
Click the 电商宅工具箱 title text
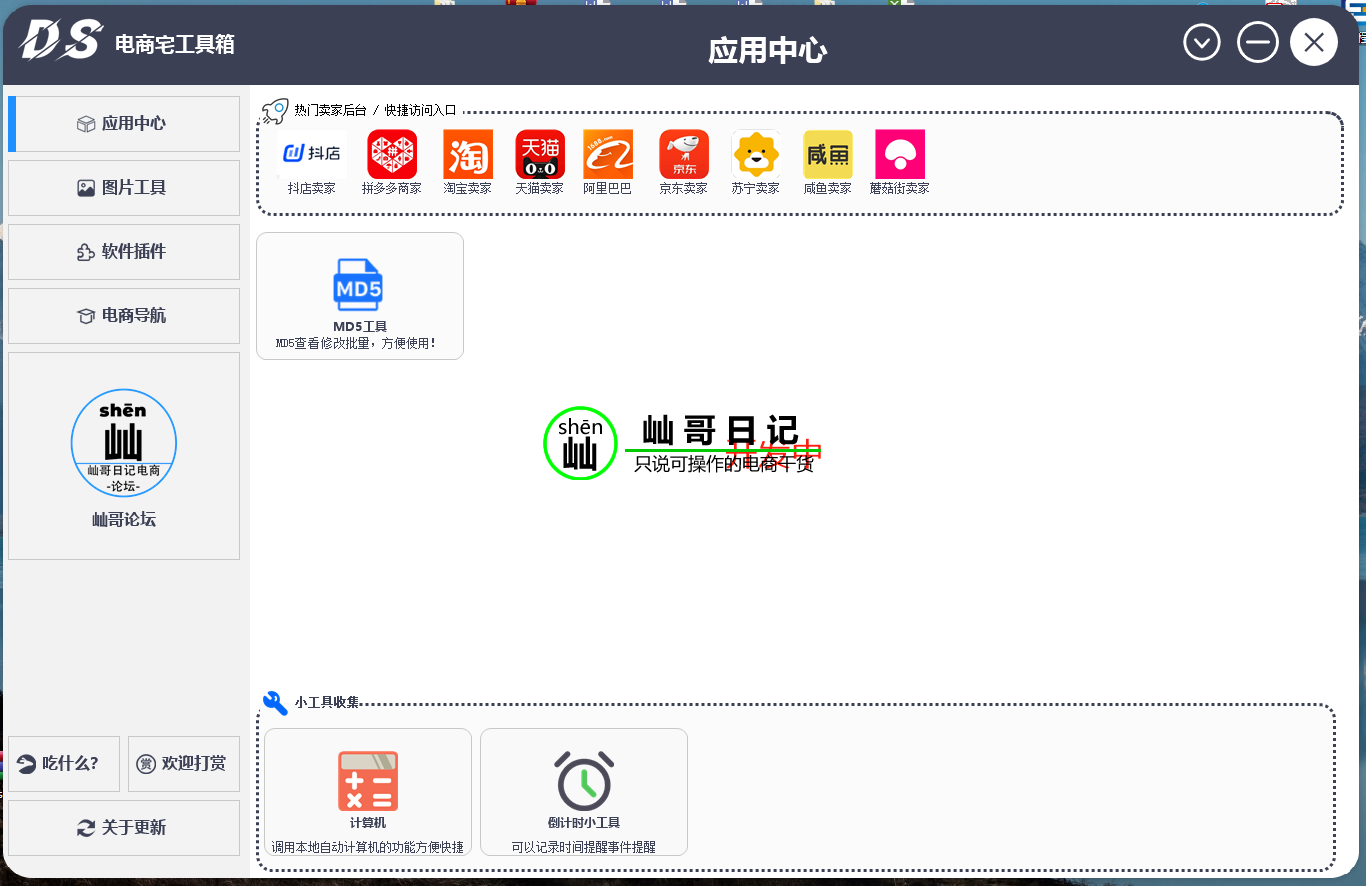(x=175, y=44)
